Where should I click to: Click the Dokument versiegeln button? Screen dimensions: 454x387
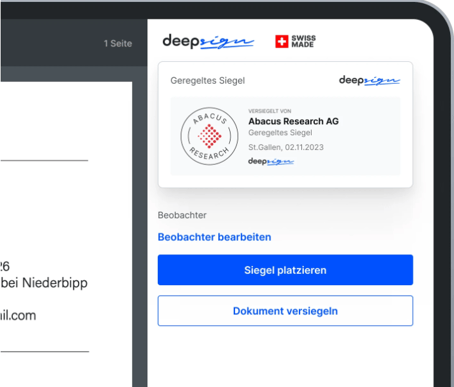(x=285, y=311)
